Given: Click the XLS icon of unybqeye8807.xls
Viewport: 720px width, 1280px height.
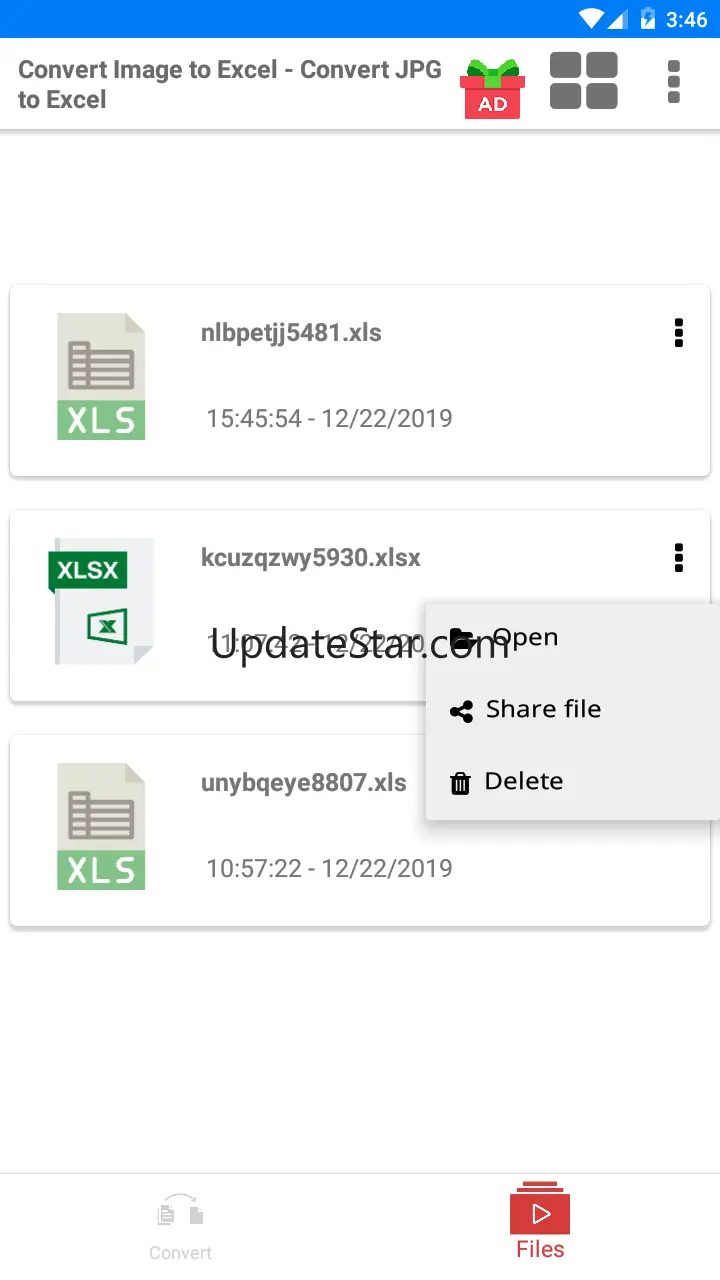Looking at the screenshot, I should (101, 827).
